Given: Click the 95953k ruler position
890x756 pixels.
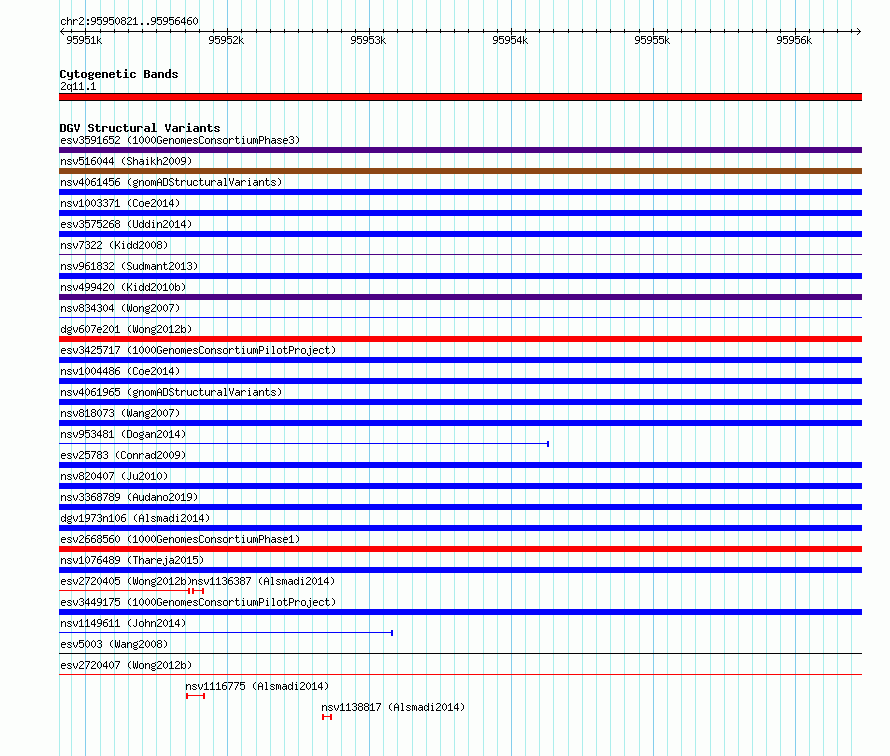Looking at the screenshot, I should pyautogui.click(x=368, y=40).
